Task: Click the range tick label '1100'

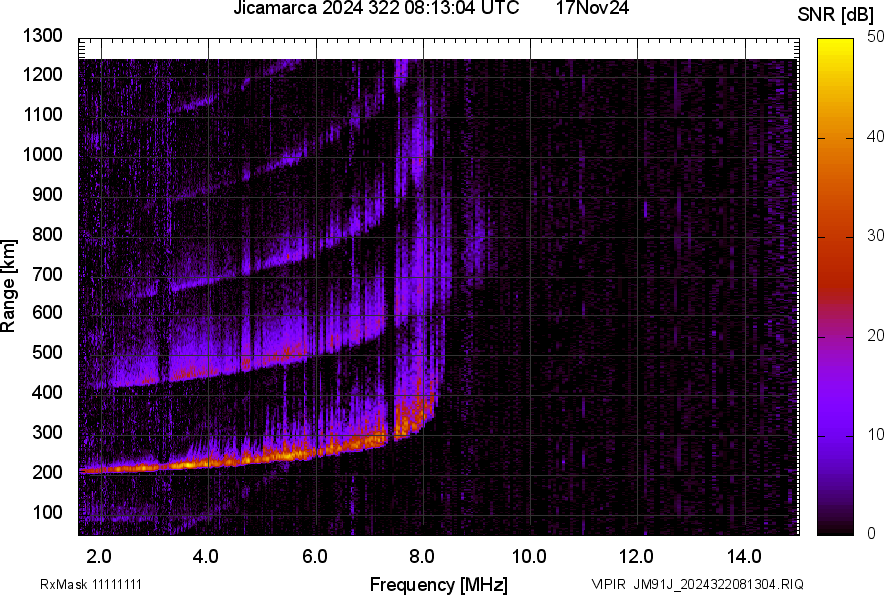Action: [x=42, y=114]
